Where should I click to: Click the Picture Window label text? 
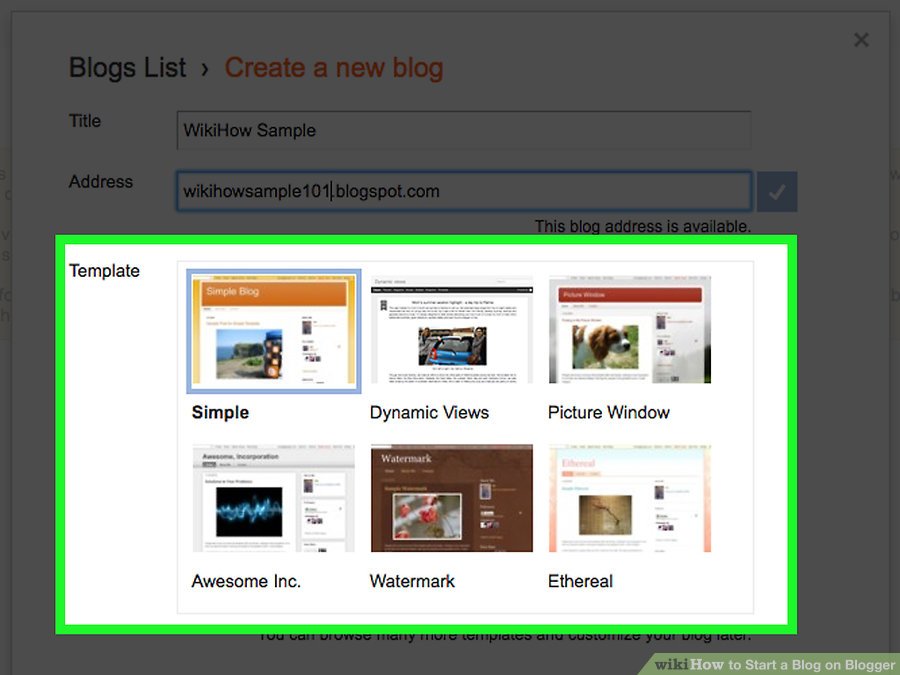[609, 413]
